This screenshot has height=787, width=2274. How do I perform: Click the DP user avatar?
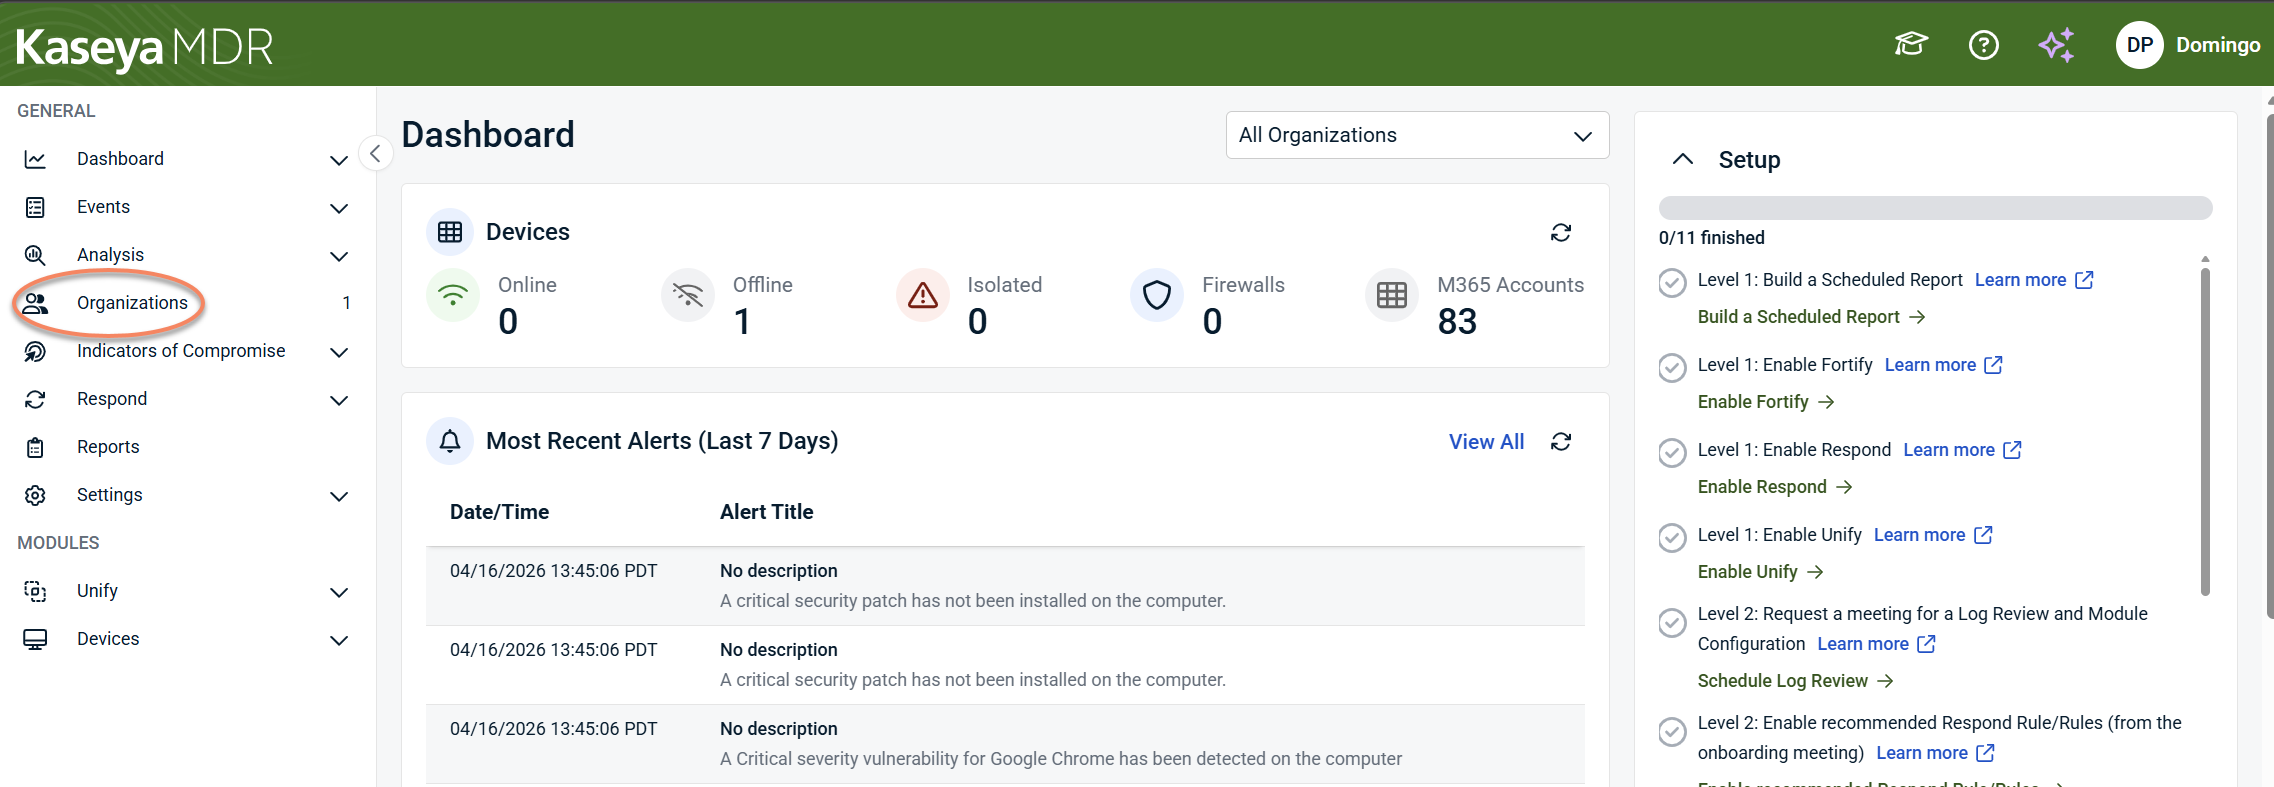click(x=2139, y=45)
